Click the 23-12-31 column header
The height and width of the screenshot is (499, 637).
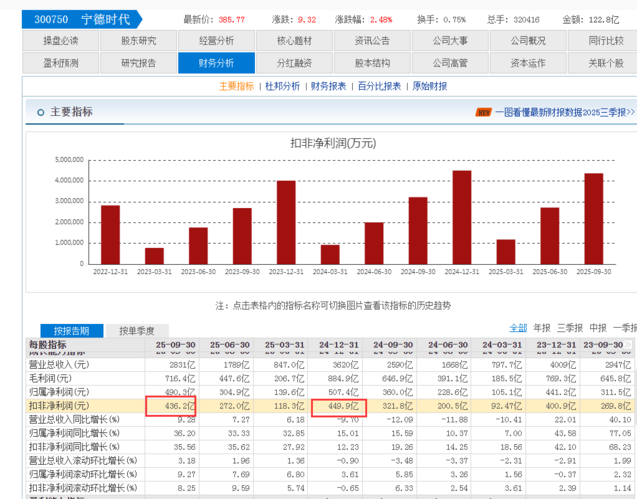[556, 345]
